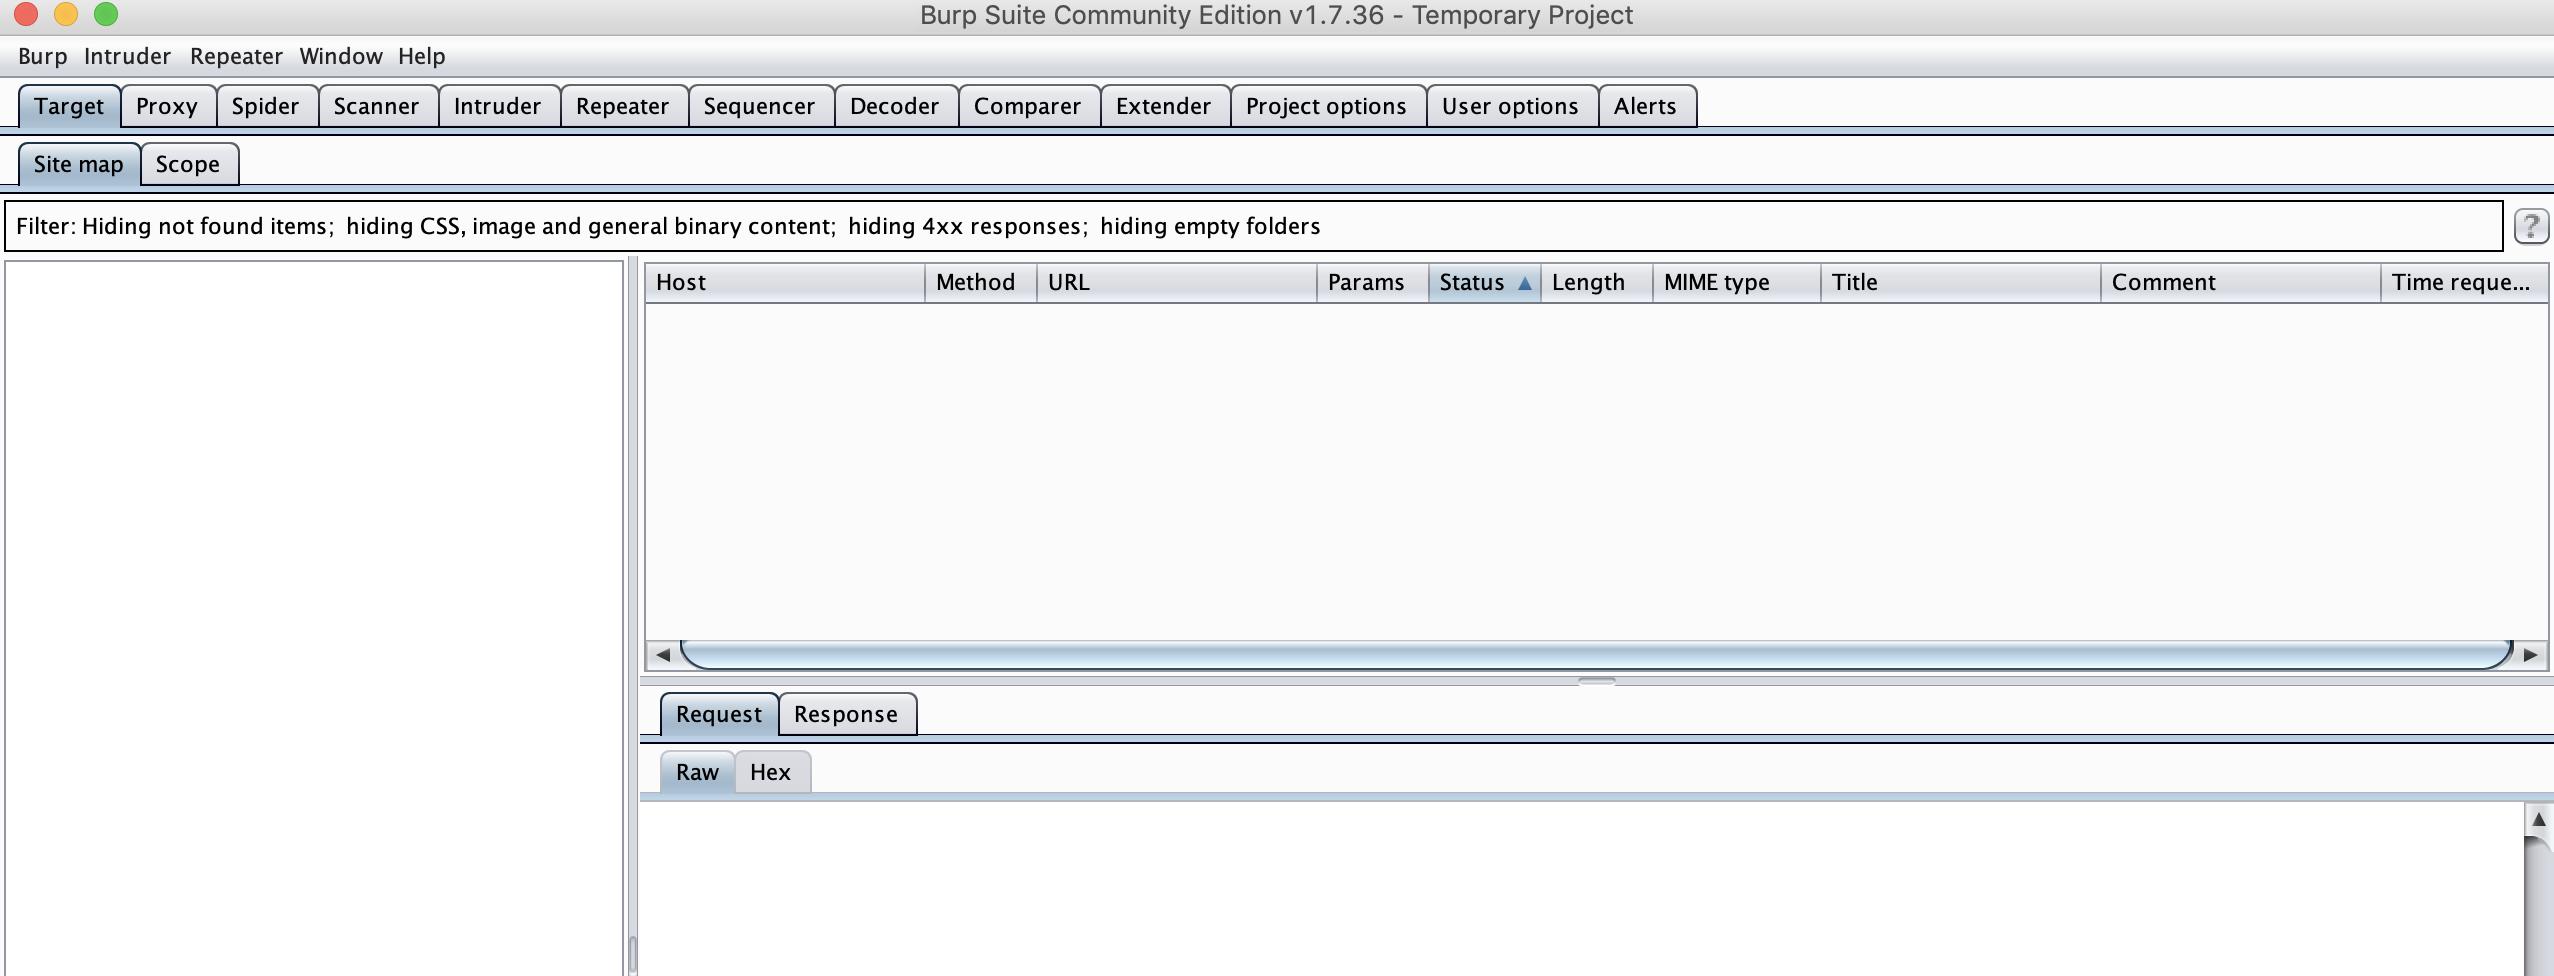This screenshot has width=2554, height=976.
Task: Sort by the Comment column header
Action: pos(2241,283)
